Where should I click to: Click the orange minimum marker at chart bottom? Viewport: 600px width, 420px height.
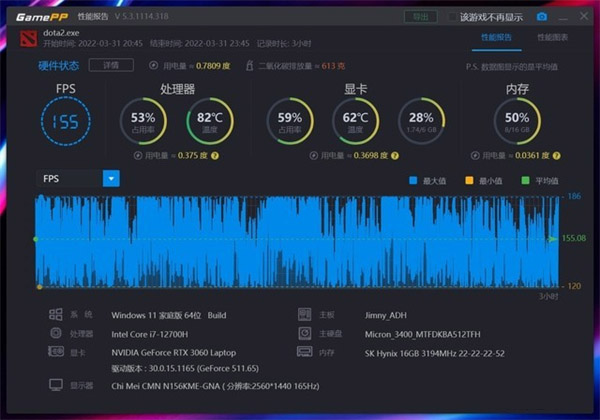39,287
